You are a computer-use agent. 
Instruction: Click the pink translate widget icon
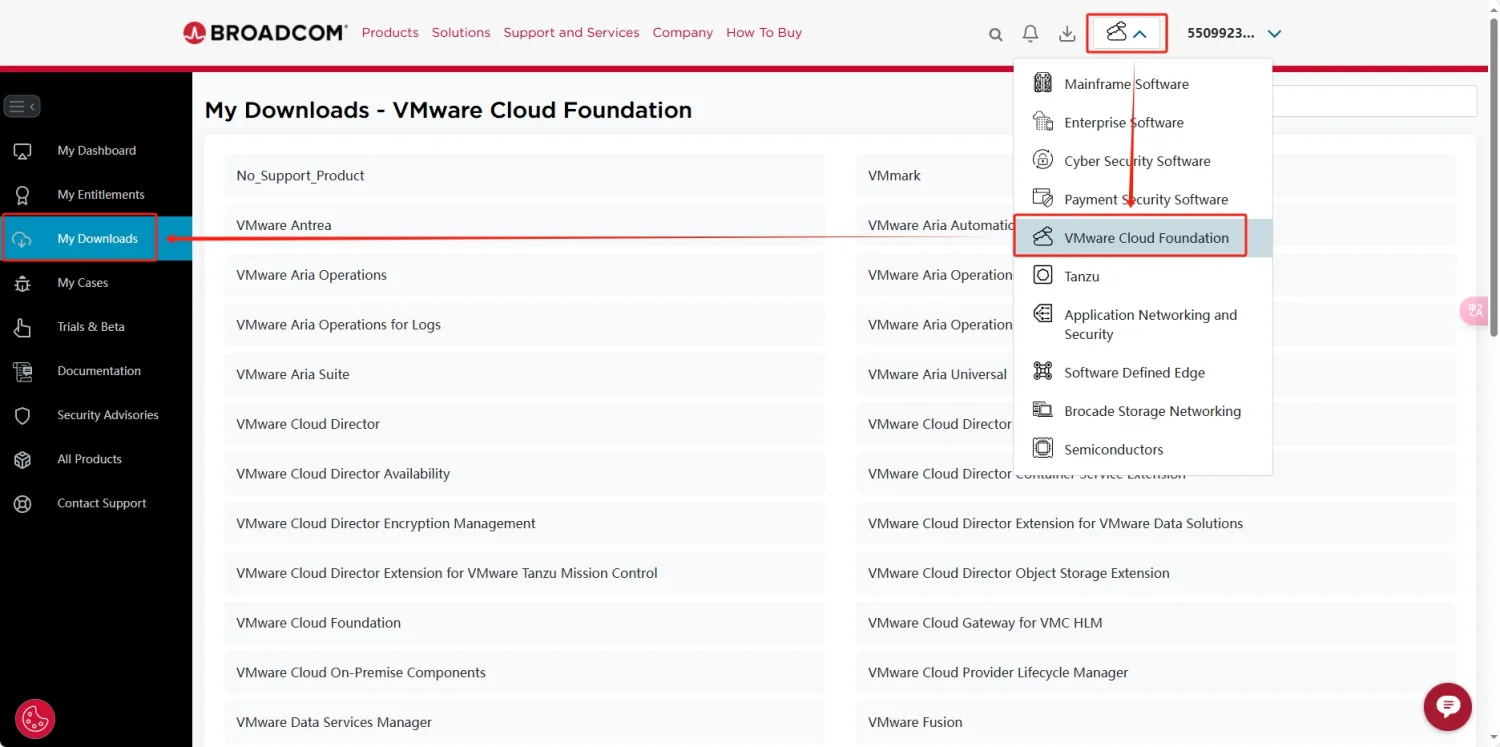click(1476, 311)
